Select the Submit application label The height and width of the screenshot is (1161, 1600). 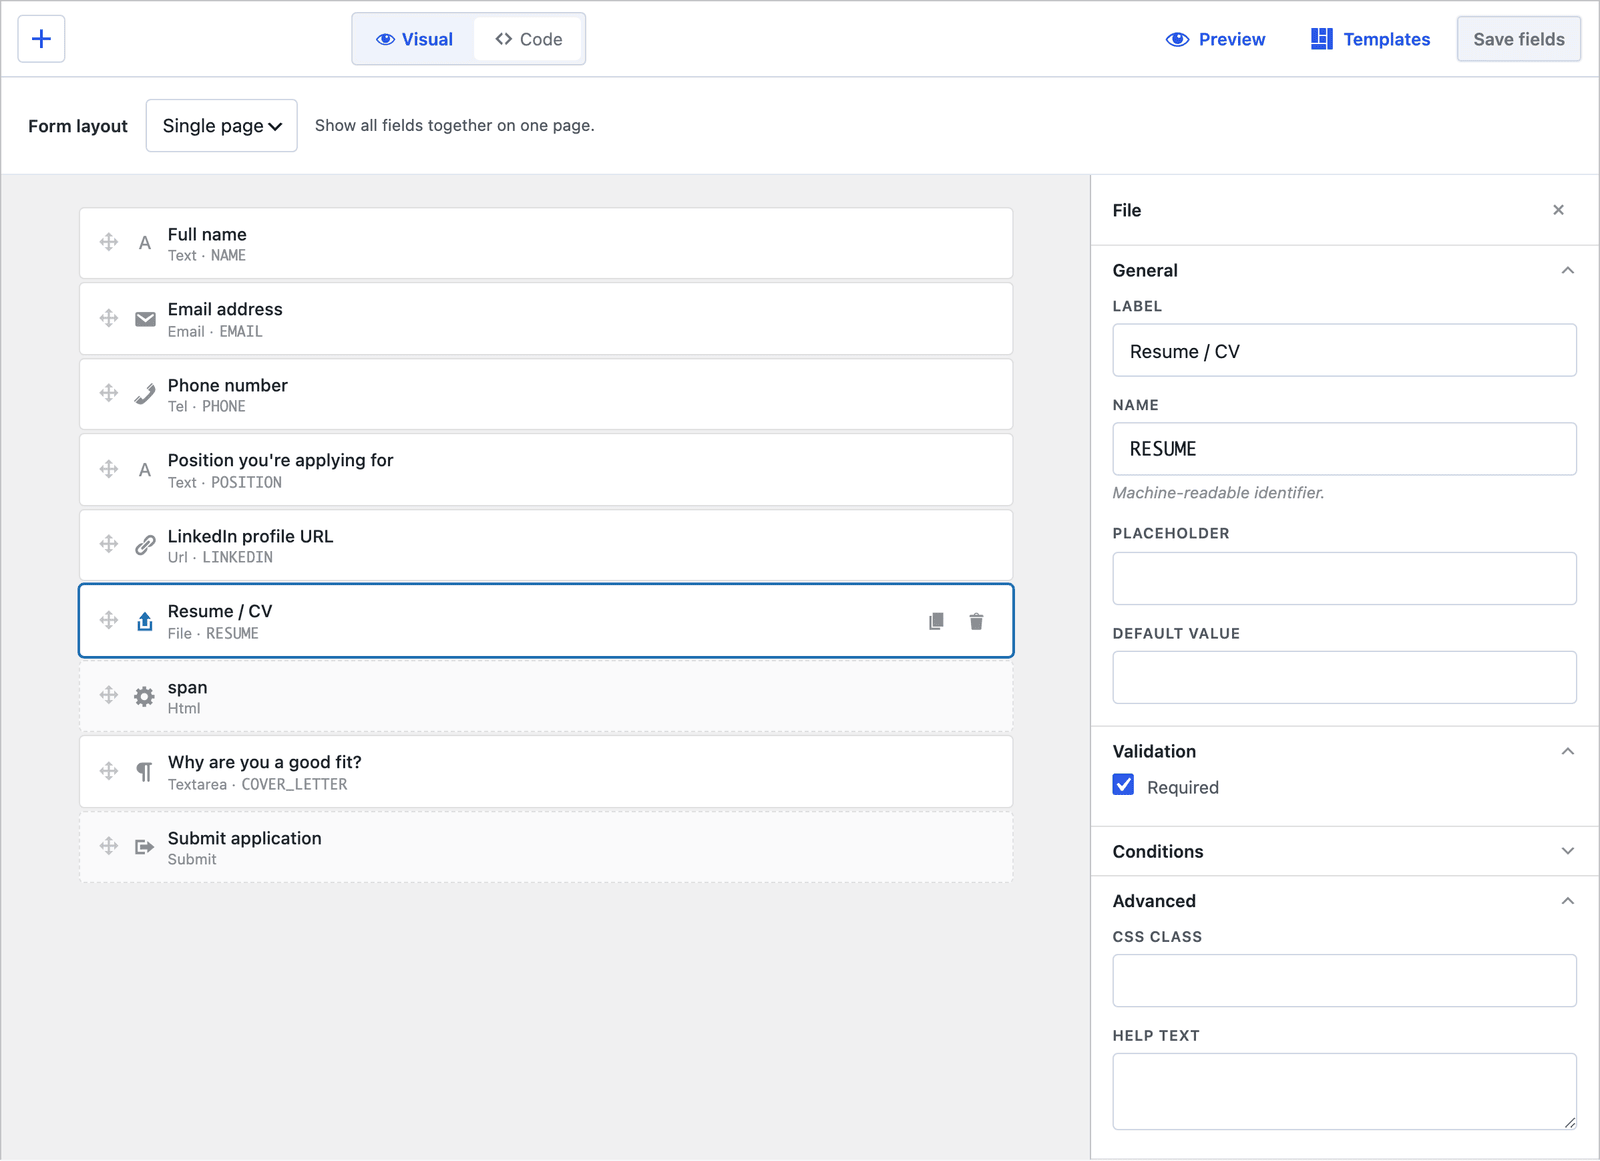245,838
